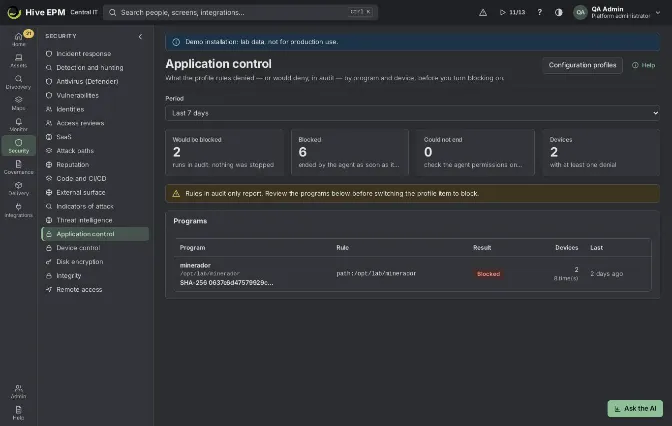Open Help at the rail bottom

tap(18, 413)
